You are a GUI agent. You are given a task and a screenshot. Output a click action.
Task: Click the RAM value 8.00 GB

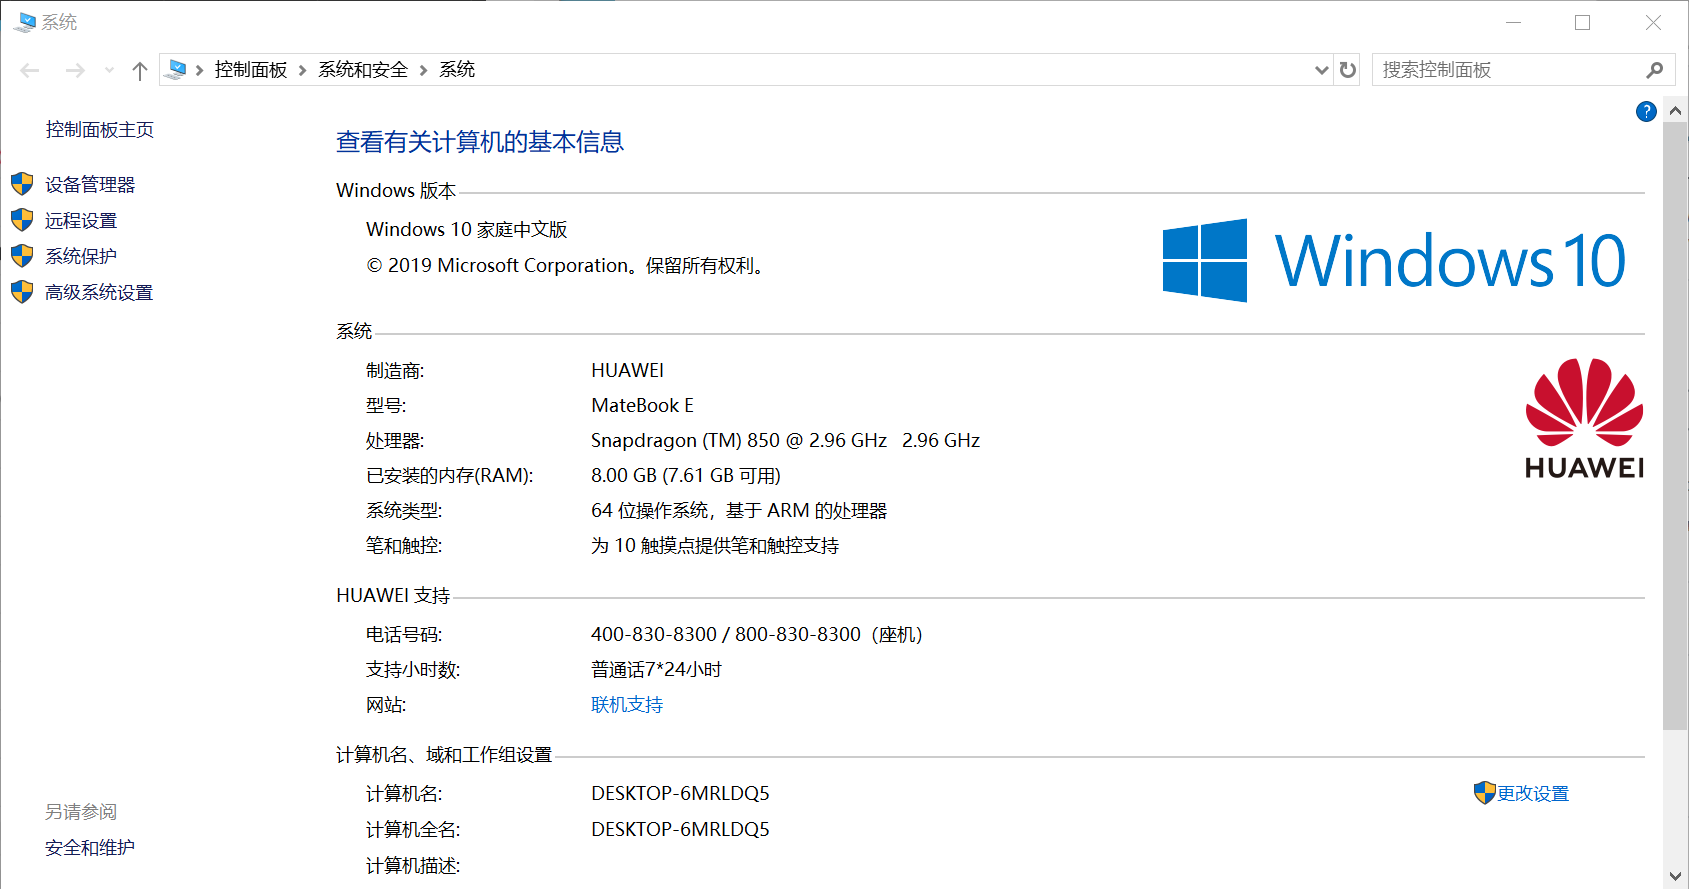click(x=624, y=476)
